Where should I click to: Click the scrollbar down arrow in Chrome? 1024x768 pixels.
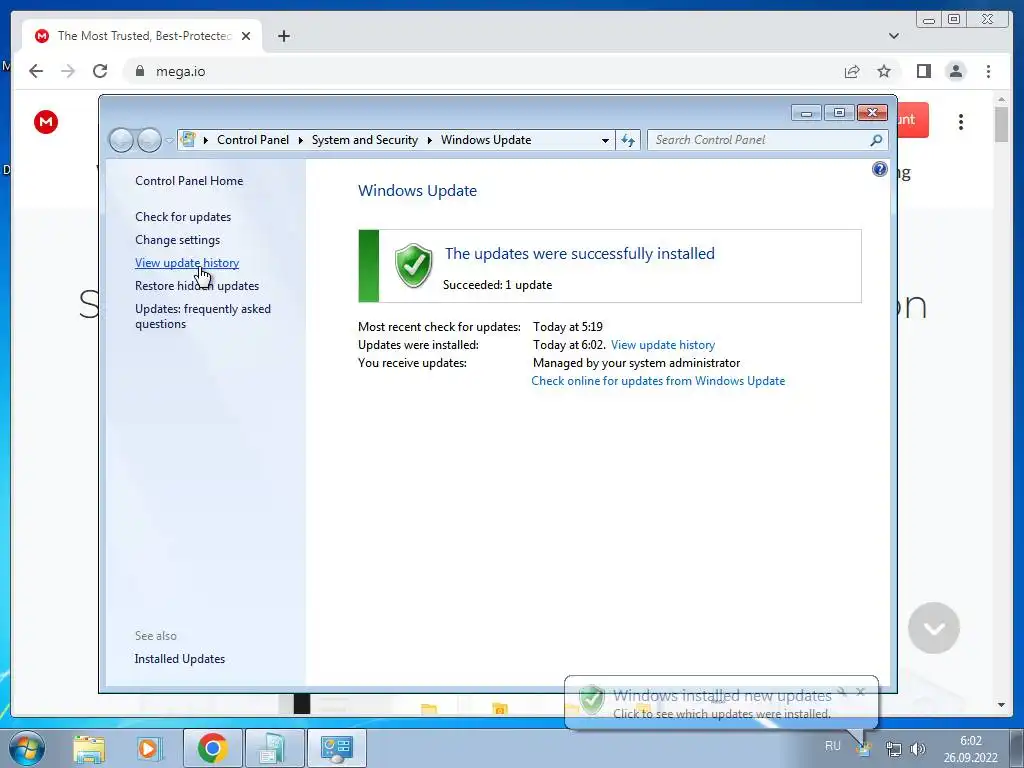[1001, 705]
